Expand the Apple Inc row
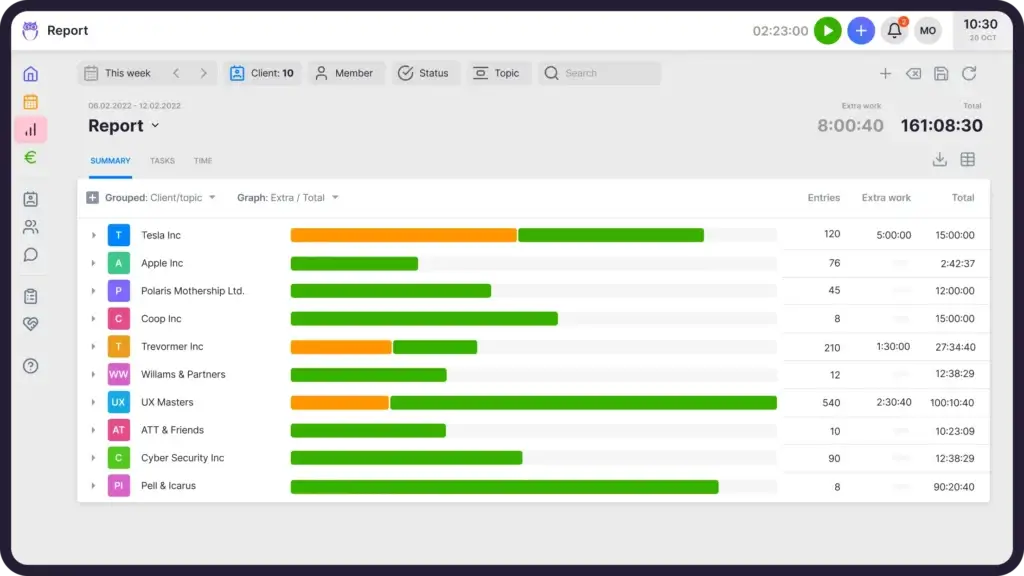1024x576 pixels. point(93,263)
